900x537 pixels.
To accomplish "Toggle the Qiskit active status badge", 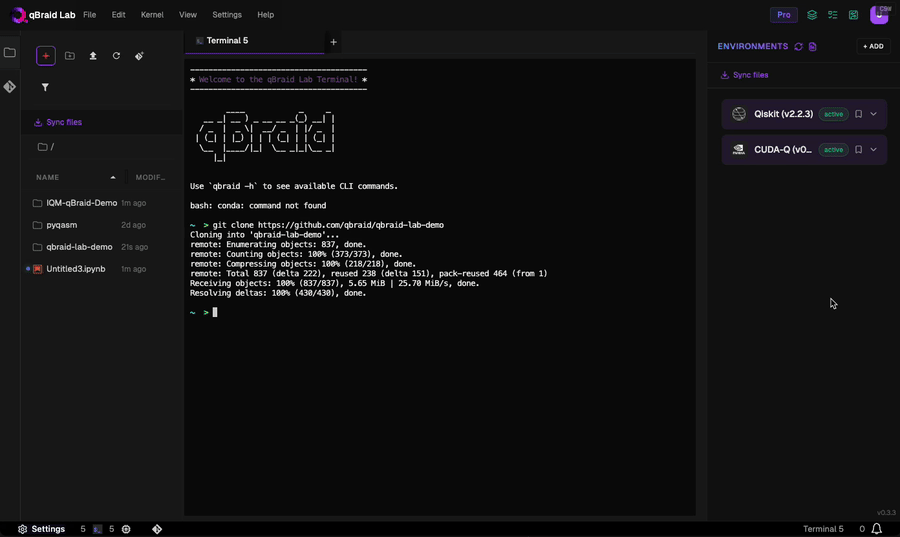I will tap(833, 114).
